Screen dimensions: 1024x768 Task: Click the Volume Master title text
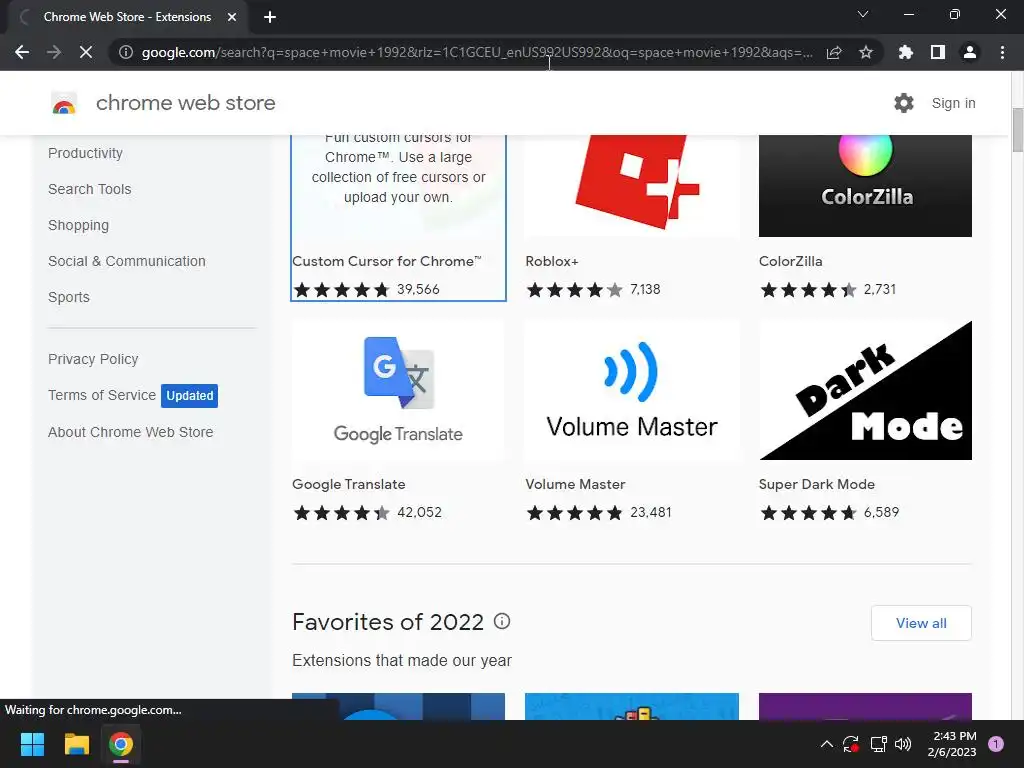[x=575, y=485]
